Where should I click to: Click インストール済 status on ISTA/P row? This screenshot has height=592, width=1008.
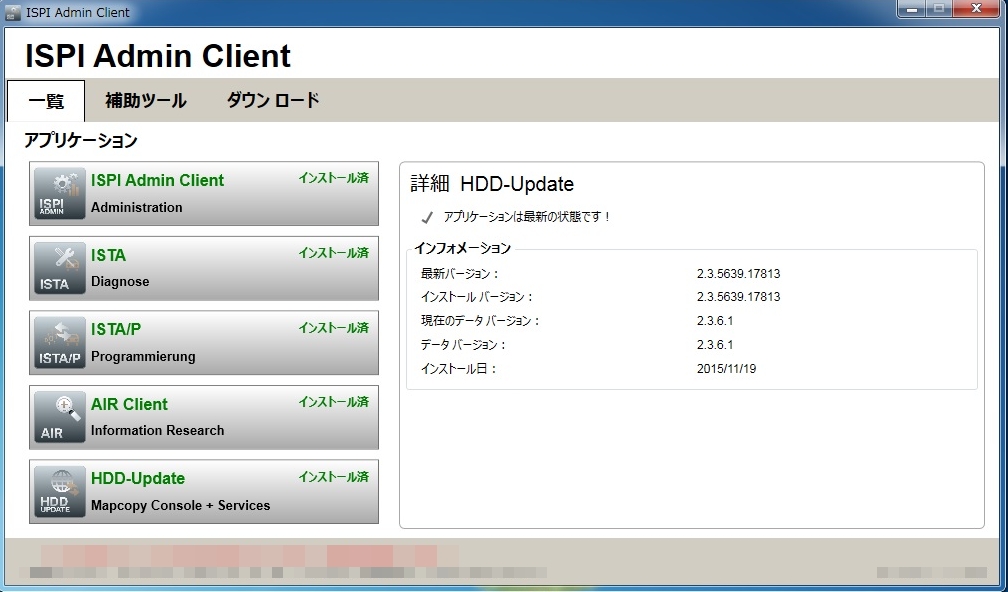[334, 328]
